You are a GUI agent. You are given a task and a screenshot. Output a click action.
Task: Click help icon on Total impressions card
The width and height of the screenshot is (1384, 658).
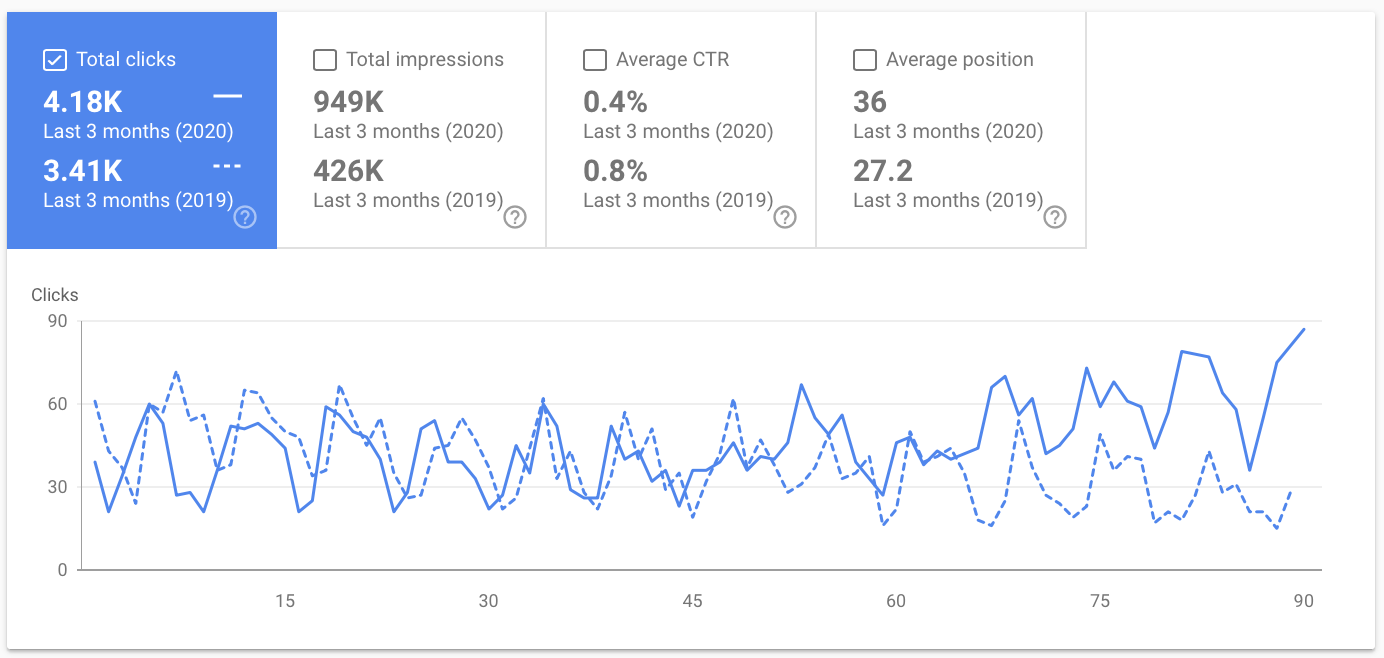click(x=515, y=216)
